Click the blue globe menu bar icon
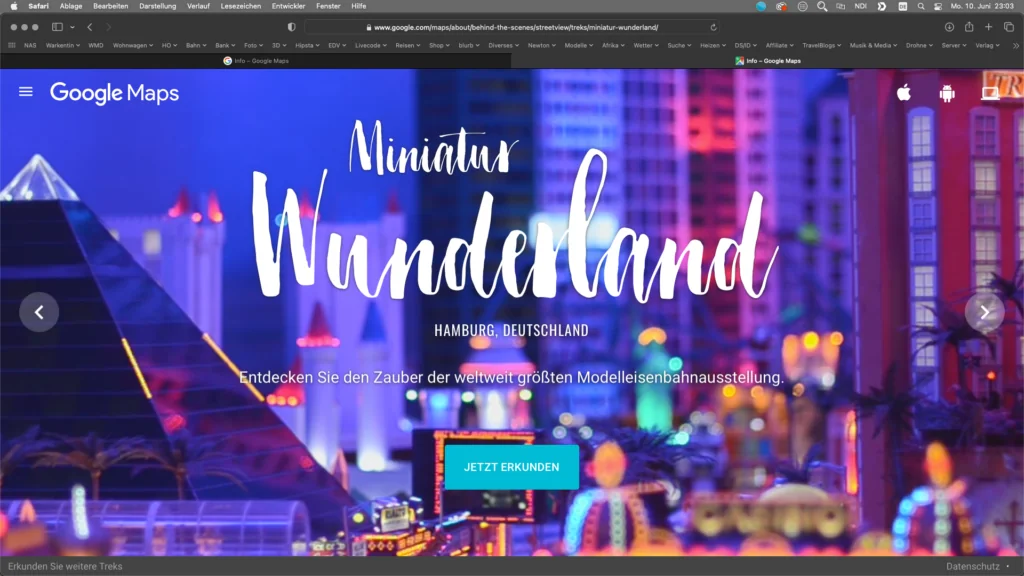 click(761, 6)
